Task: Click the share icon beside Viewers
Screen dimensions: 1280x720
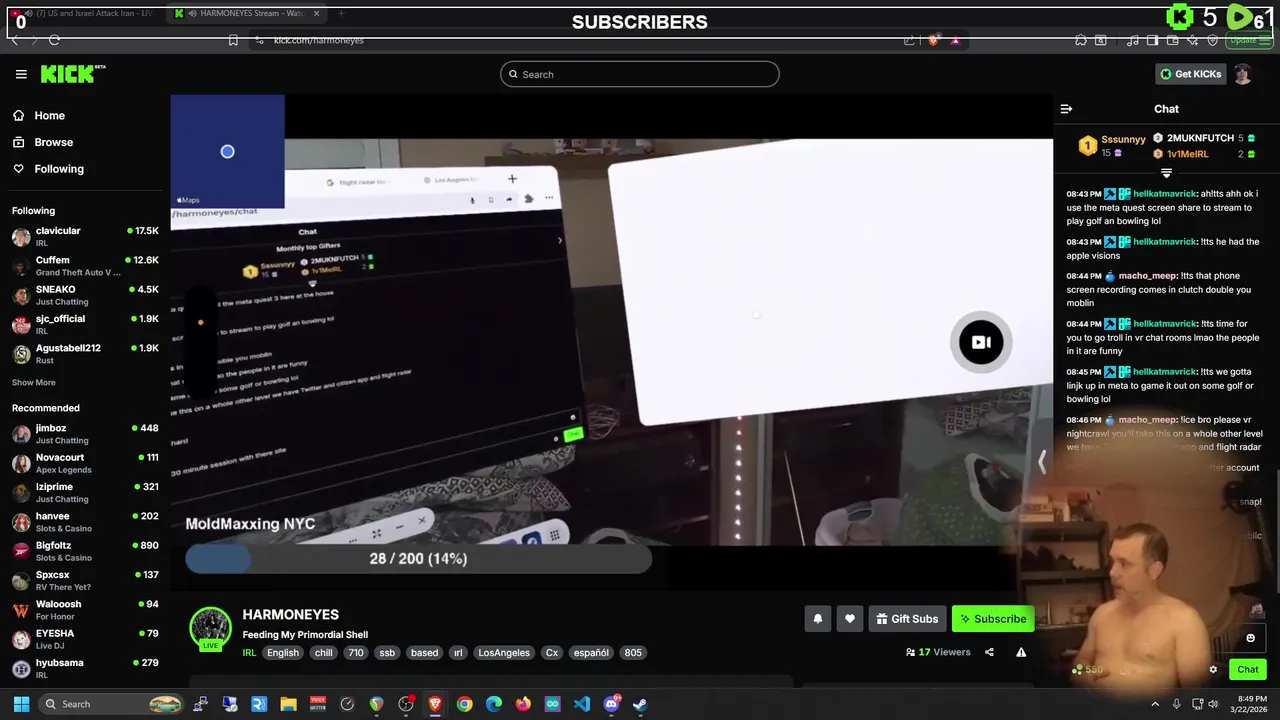Action: 989,652
